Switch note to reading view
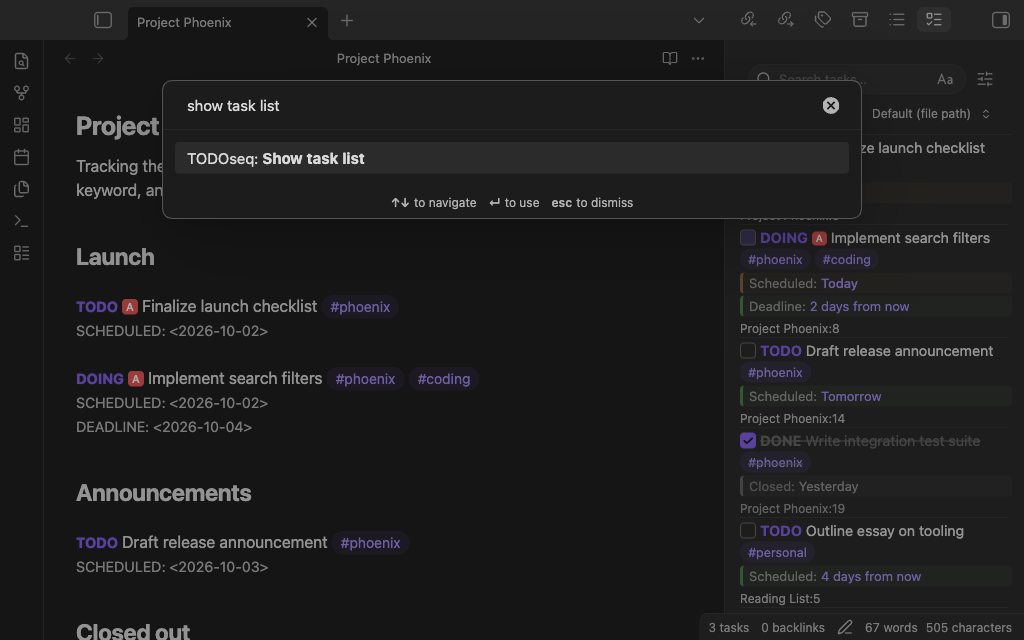Image resolution: width=1024 pixels, height=640 pixels. tap(669, 58)
